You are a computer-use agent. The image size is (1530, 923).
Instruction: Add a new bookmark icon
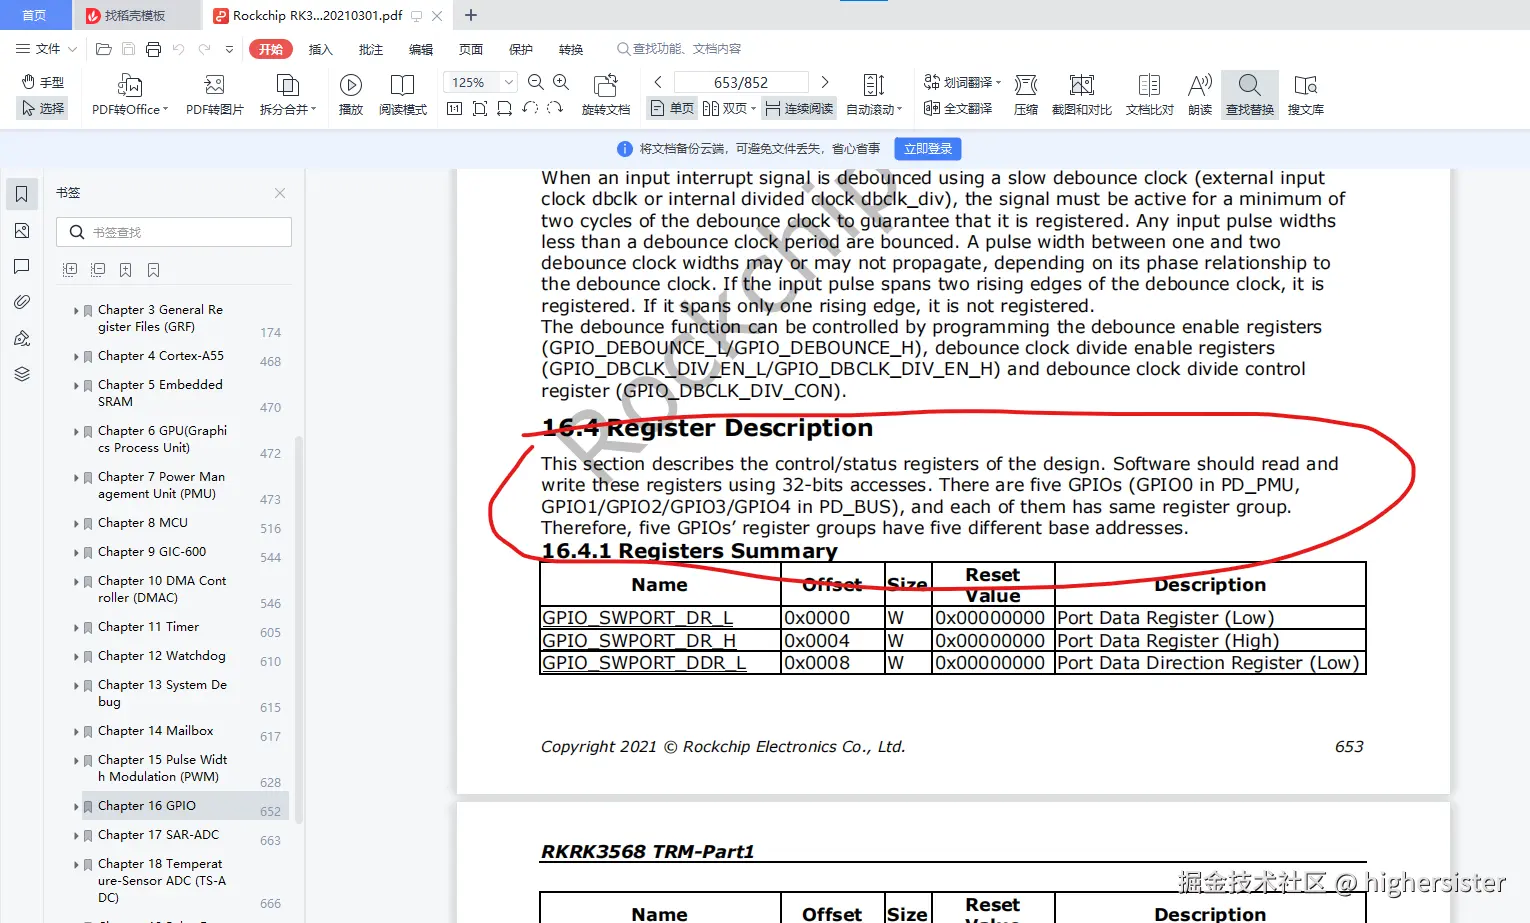(125, 270)
